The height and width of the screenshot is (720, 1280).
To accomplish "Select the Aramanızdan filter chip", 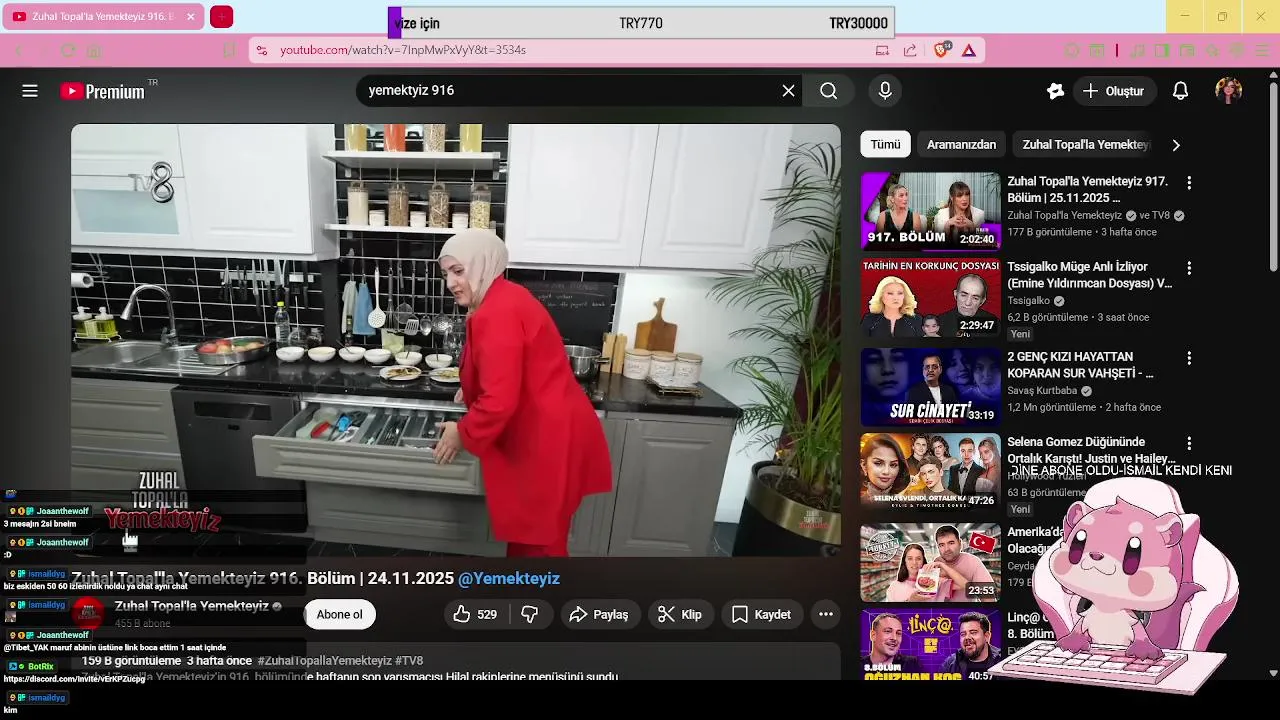I will click(961, 145).
